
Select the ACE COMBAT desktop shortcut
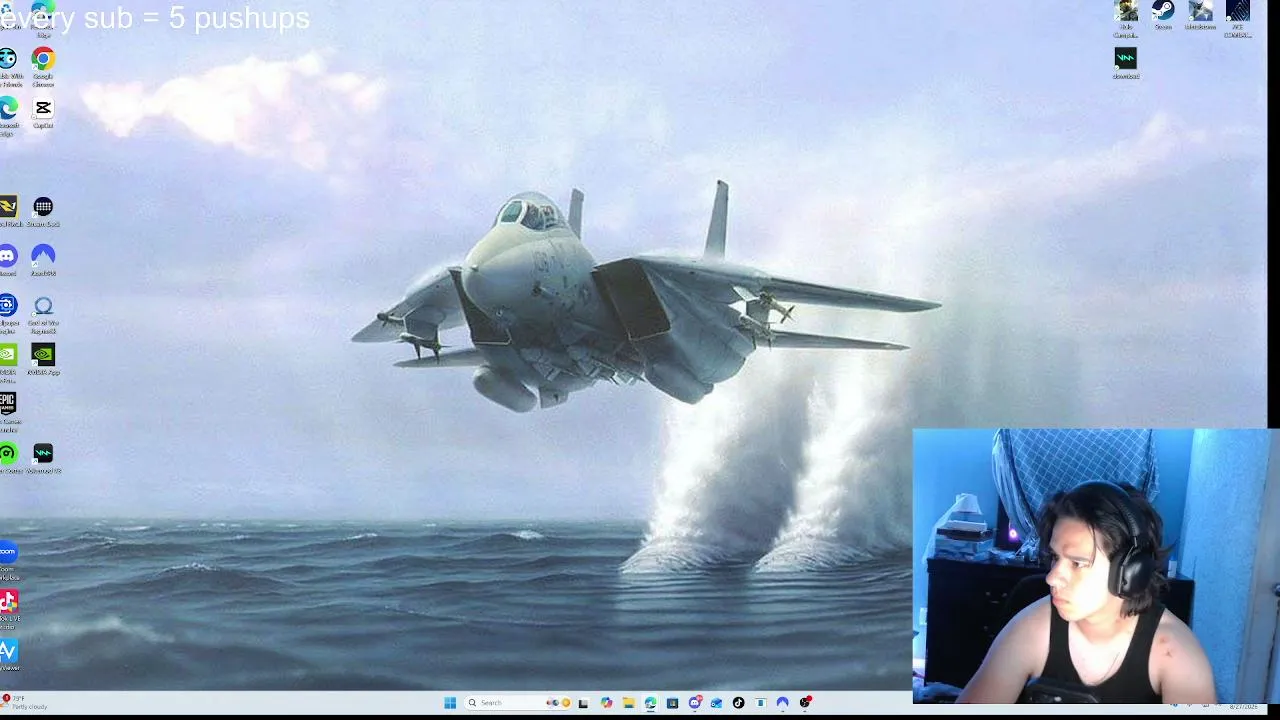pos(1238,19)
